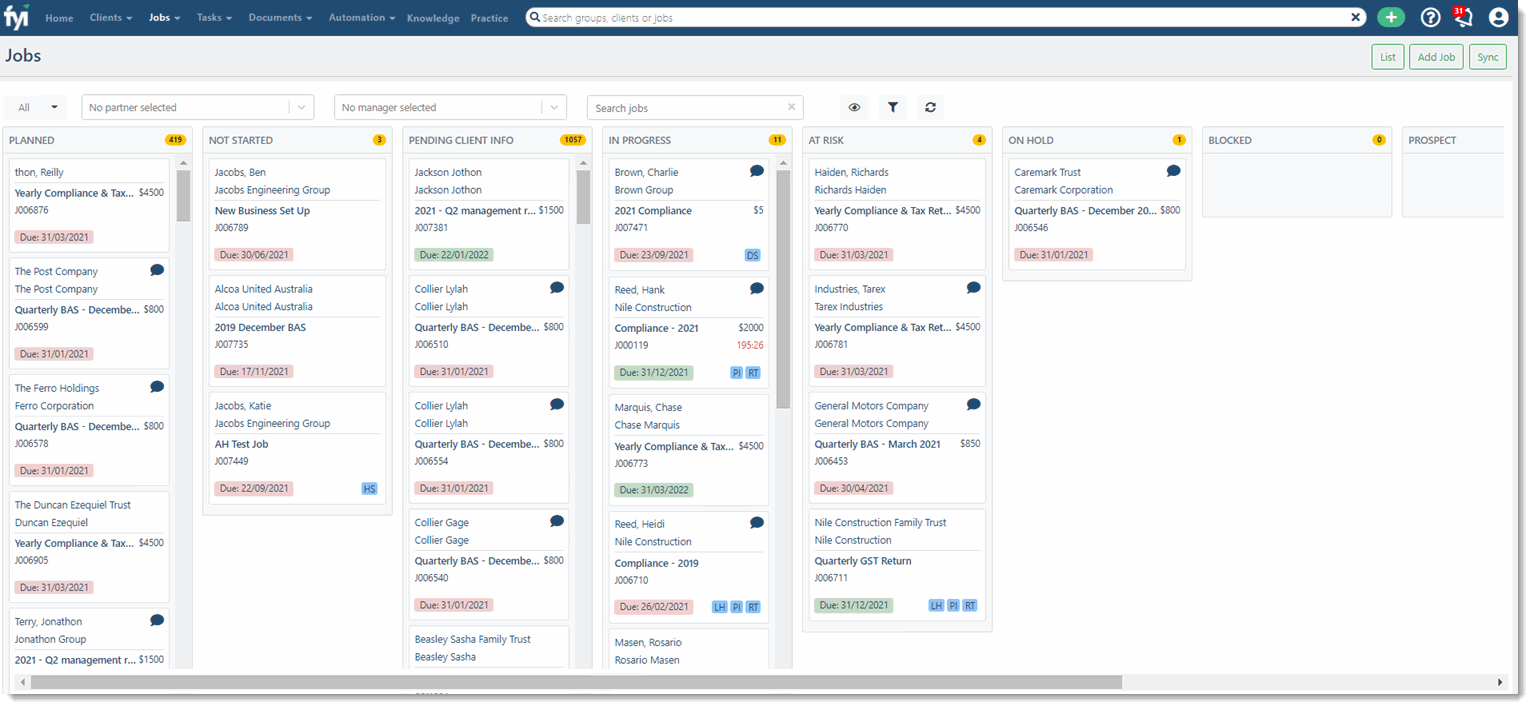Click the HS badge on AH Test Job
1527x703 pixels.
[370, 489]
